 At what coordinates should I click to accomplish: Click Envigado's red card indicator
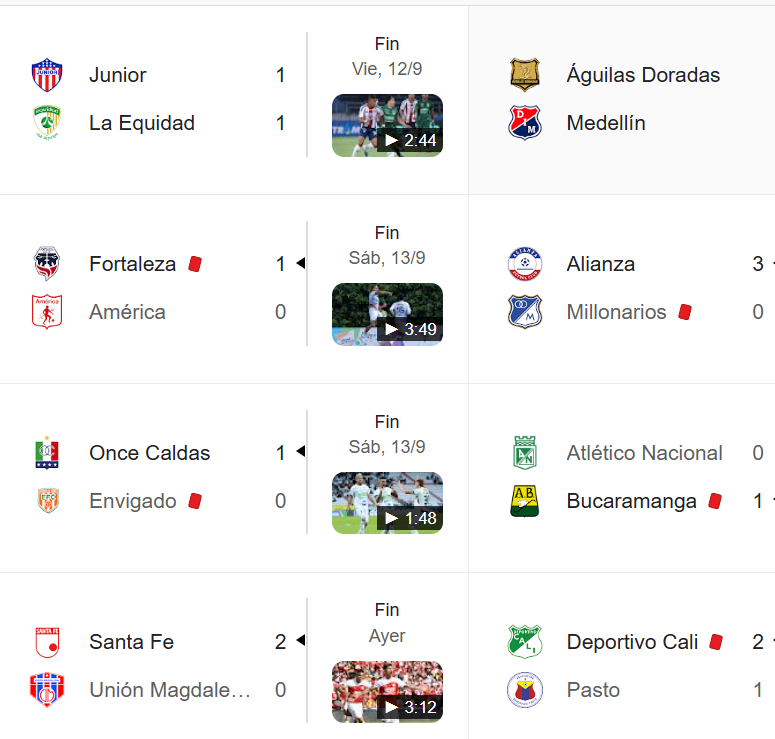(195, 501)
